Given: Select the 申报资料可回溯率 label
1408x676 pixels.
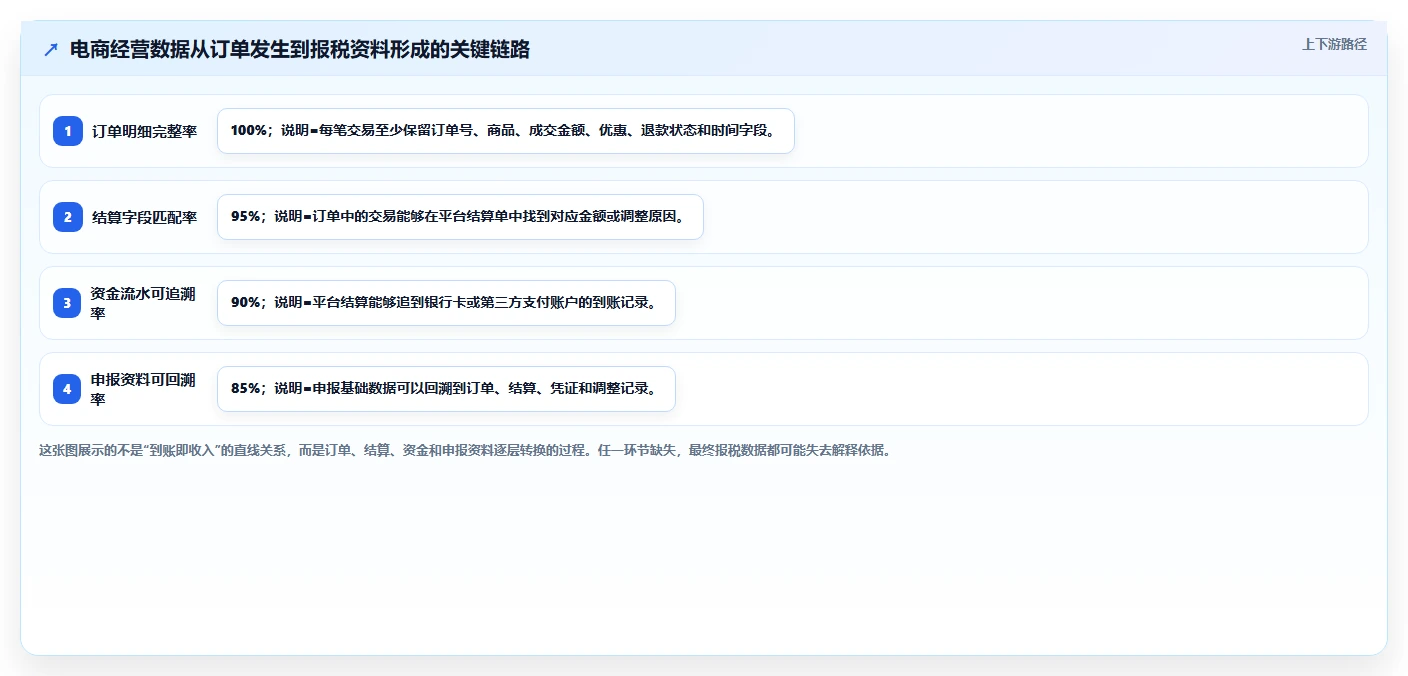Looking at the screenshot, I should tap(145, 389).
